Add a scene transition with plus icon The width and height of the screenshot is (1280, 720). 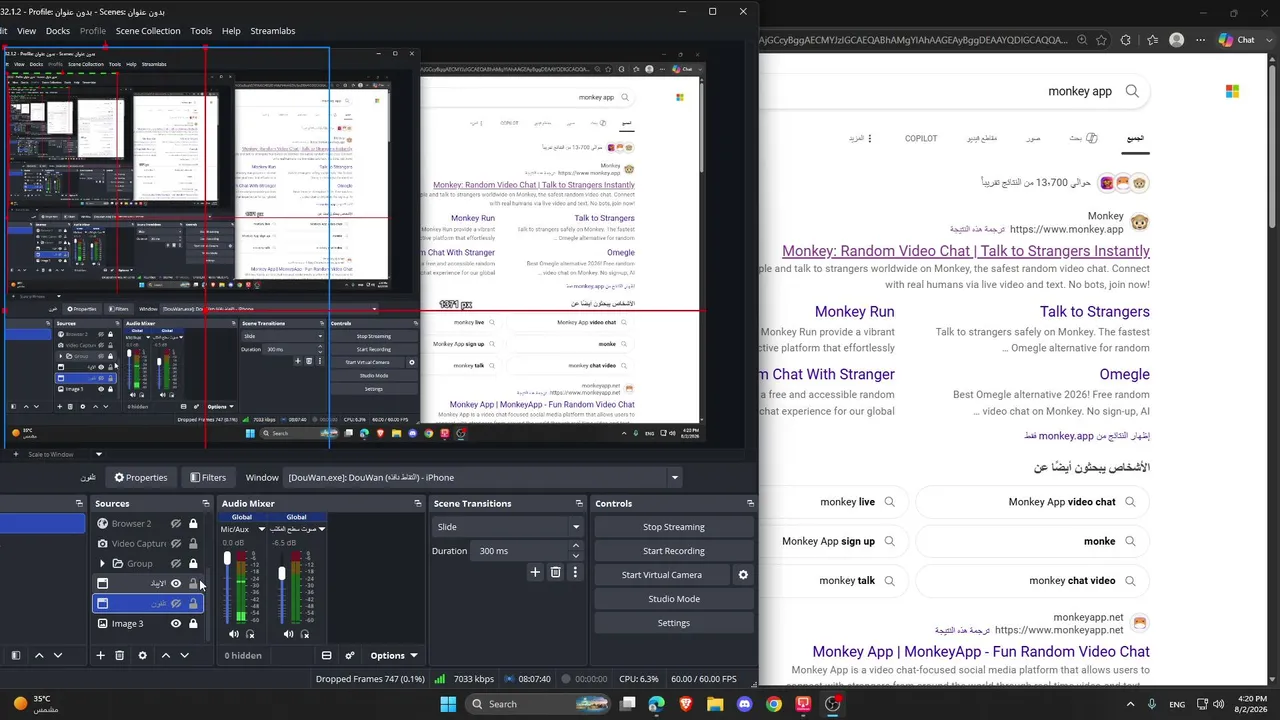tap(535, 572)
